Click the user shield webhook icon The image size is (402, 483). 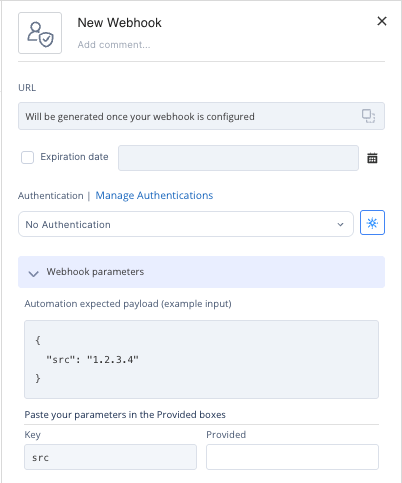pyautogui.click(x=40, y=33)
